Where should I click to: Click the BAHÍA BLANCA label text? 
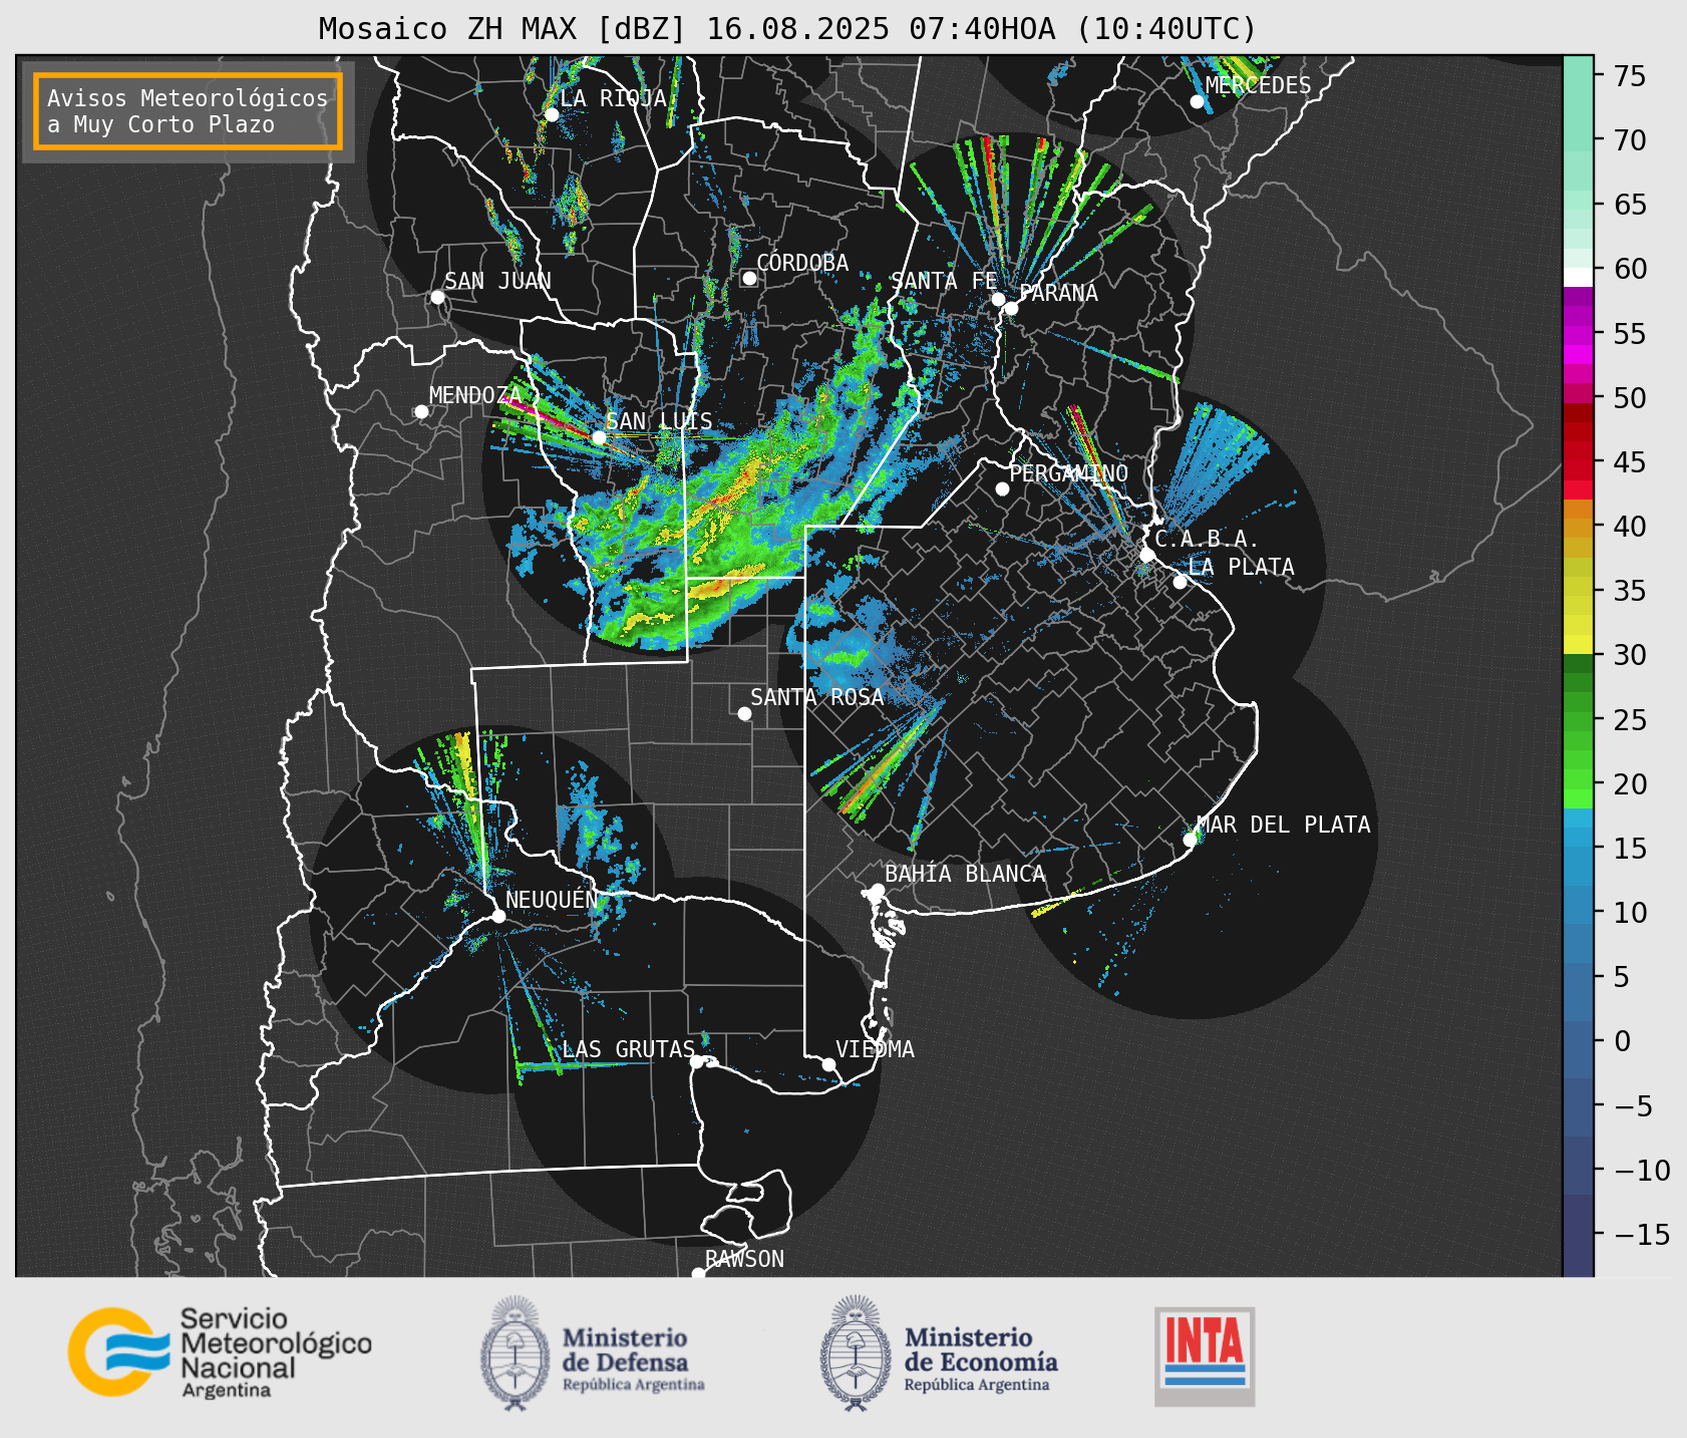[x=965, y=874]
